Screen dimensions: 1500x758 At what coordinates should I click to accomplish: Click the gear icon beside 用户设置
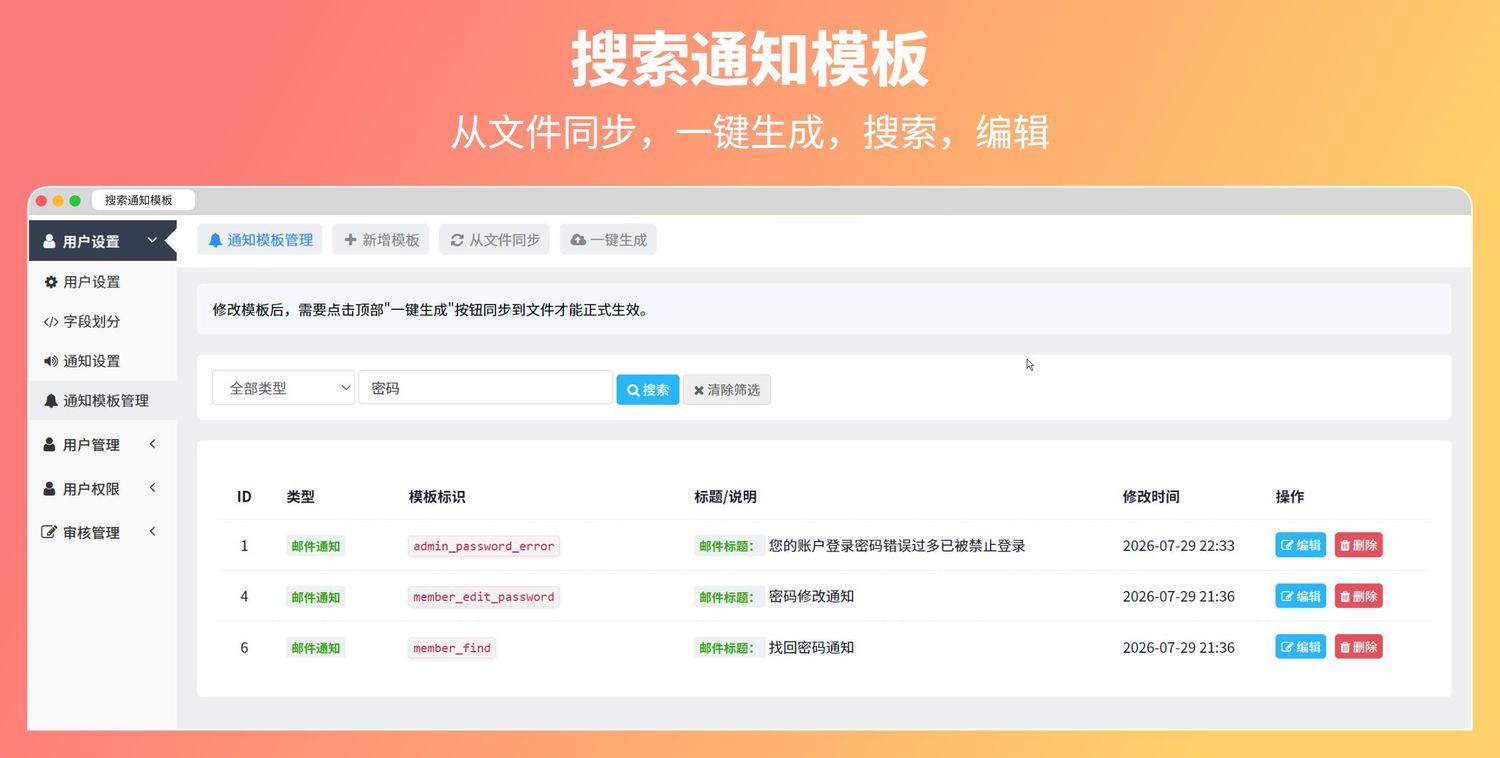[x=51, y=282]
